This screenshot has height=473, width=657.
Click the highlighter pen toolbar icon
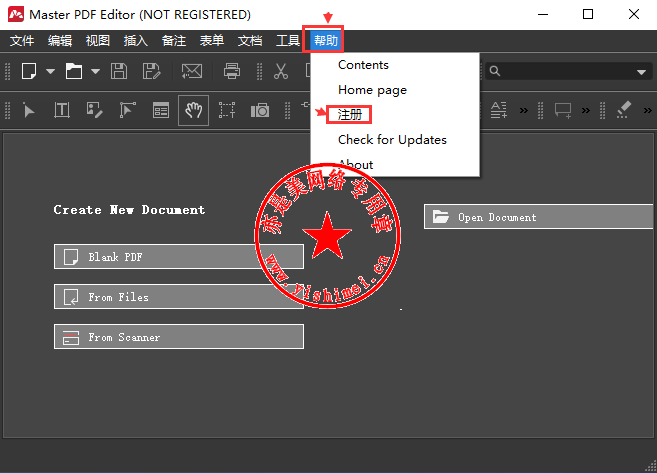click(624, 110)
